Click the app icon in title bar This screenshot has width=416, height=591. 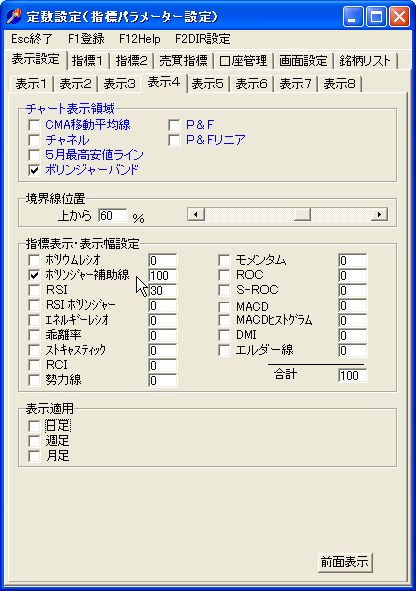pos(15,17)
